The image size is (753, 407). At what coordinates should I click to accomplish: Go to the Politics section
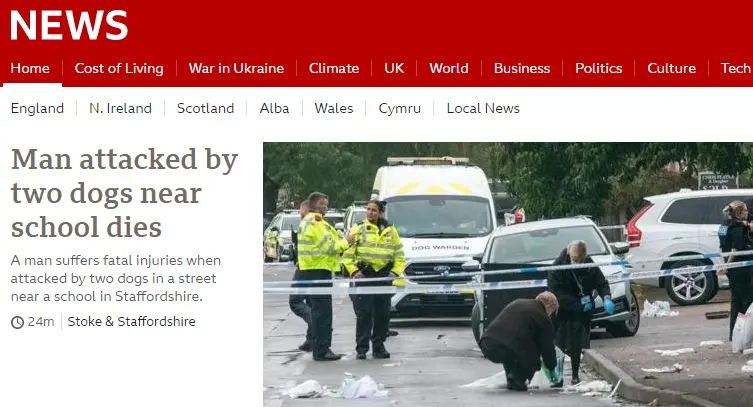point(599,68)
